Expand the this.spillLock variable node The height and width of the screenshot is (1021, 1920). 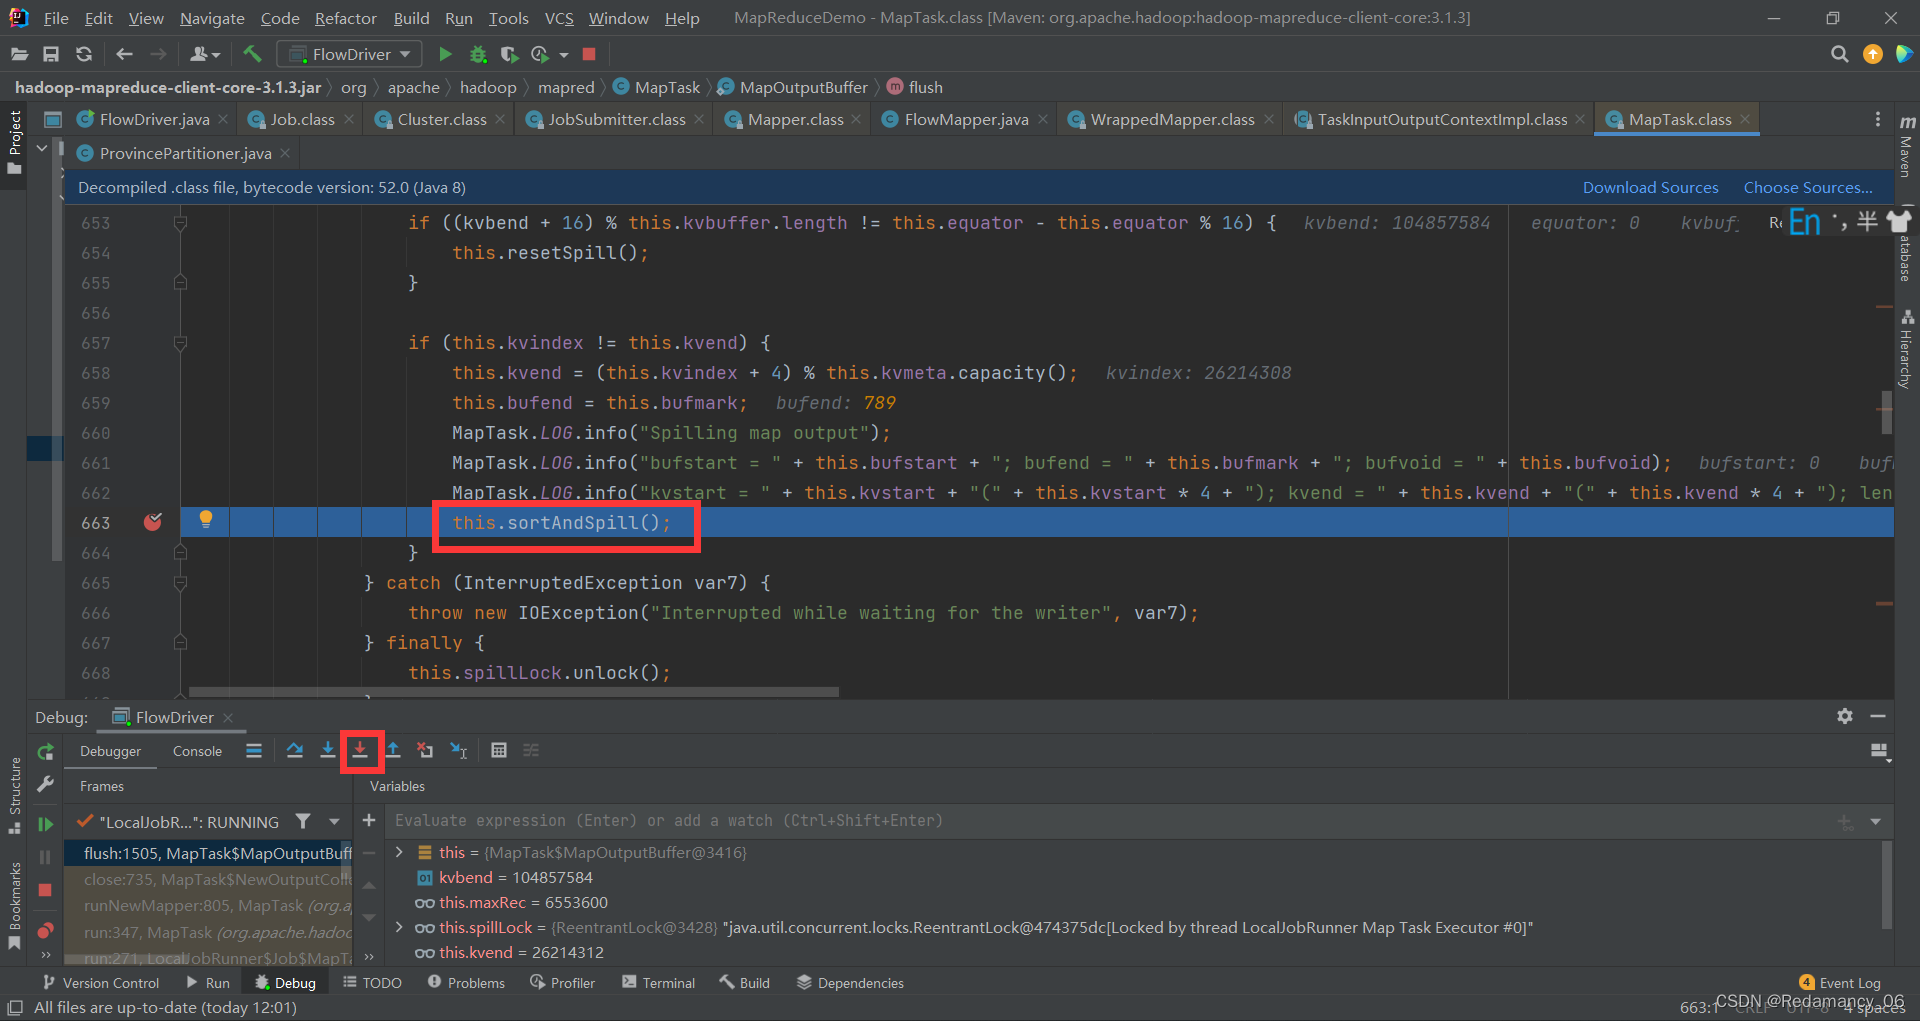click(x=399, y=927)
